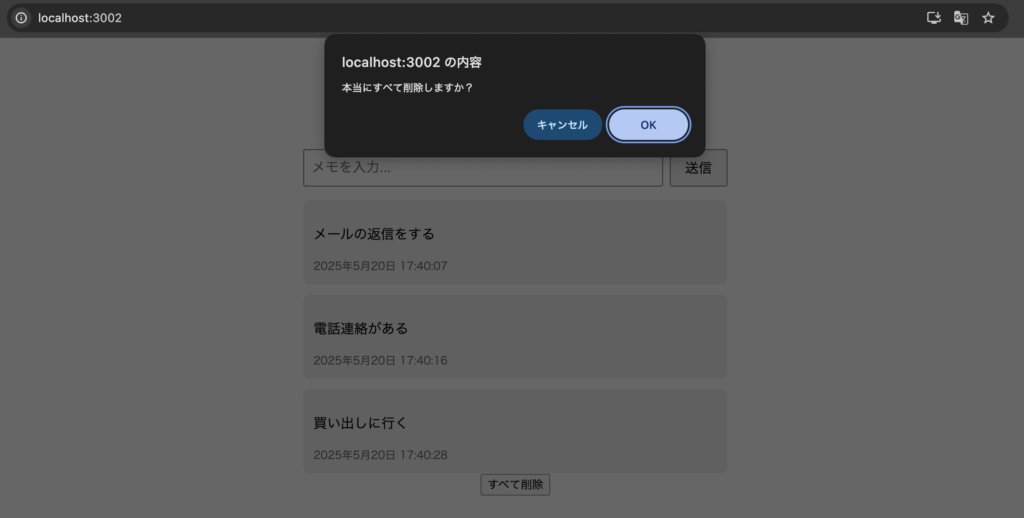This screenshot has width=1024, height=518.
Task: Click the dialog message 本当にすべて削除しますか？
Action: point(407,88)
